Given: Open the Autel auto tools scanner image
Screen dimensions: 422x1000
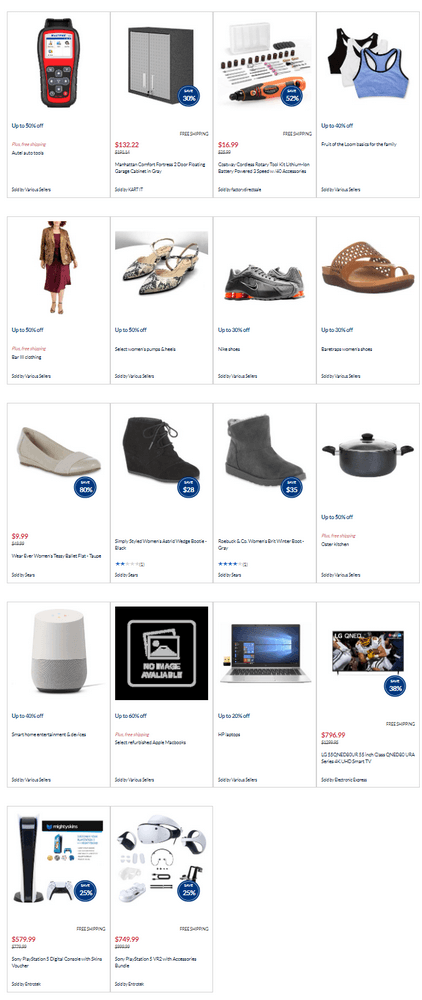Looking at the screenshot, I should pyautogui.click(x=58, y=62).
